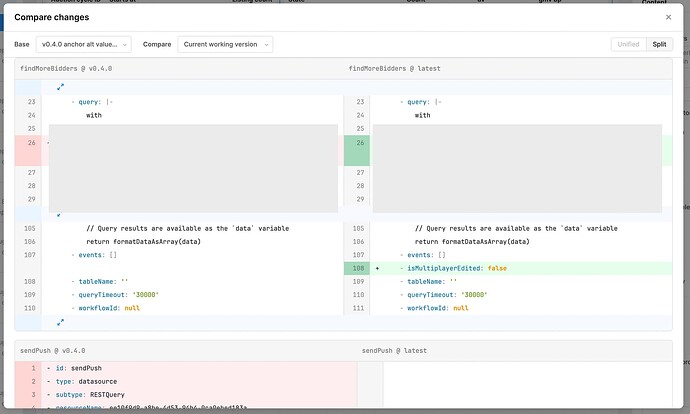Click findMoreBidders @ v0.4.0 file header
Viewport: 690px width, 414px height.
pos(67,69)
